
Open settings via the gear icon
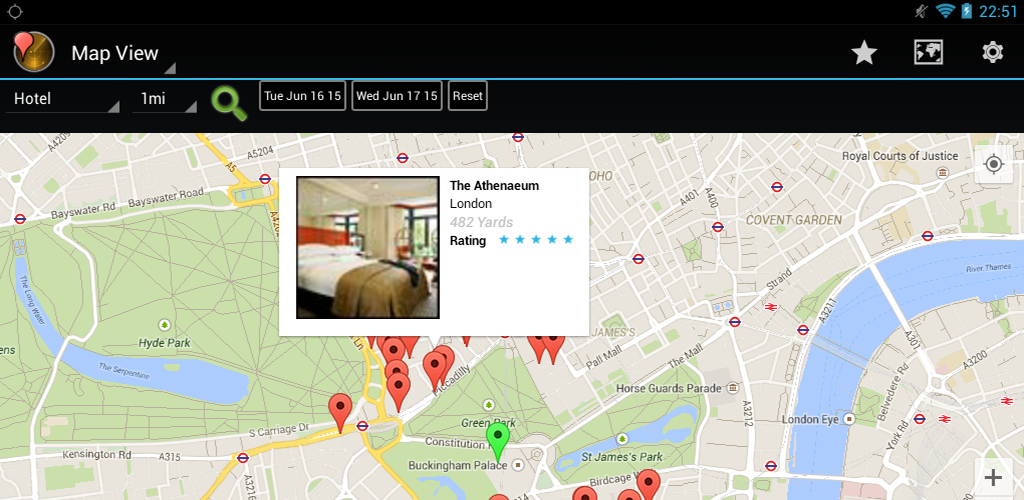[992, 52]
